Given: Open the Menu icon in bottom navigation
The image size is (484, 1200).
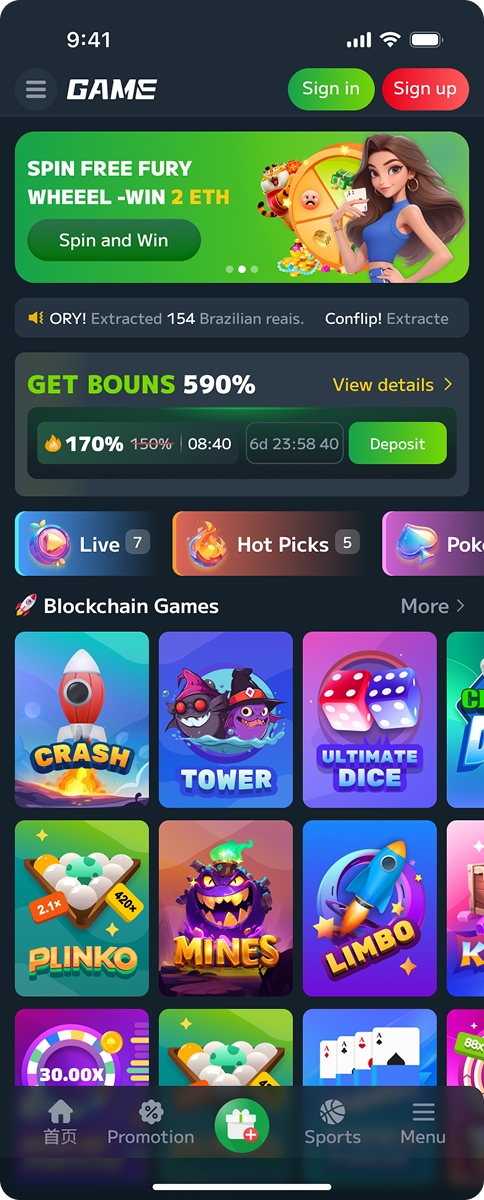Looking at the screenshot, I should click(x=423, y=1112).
